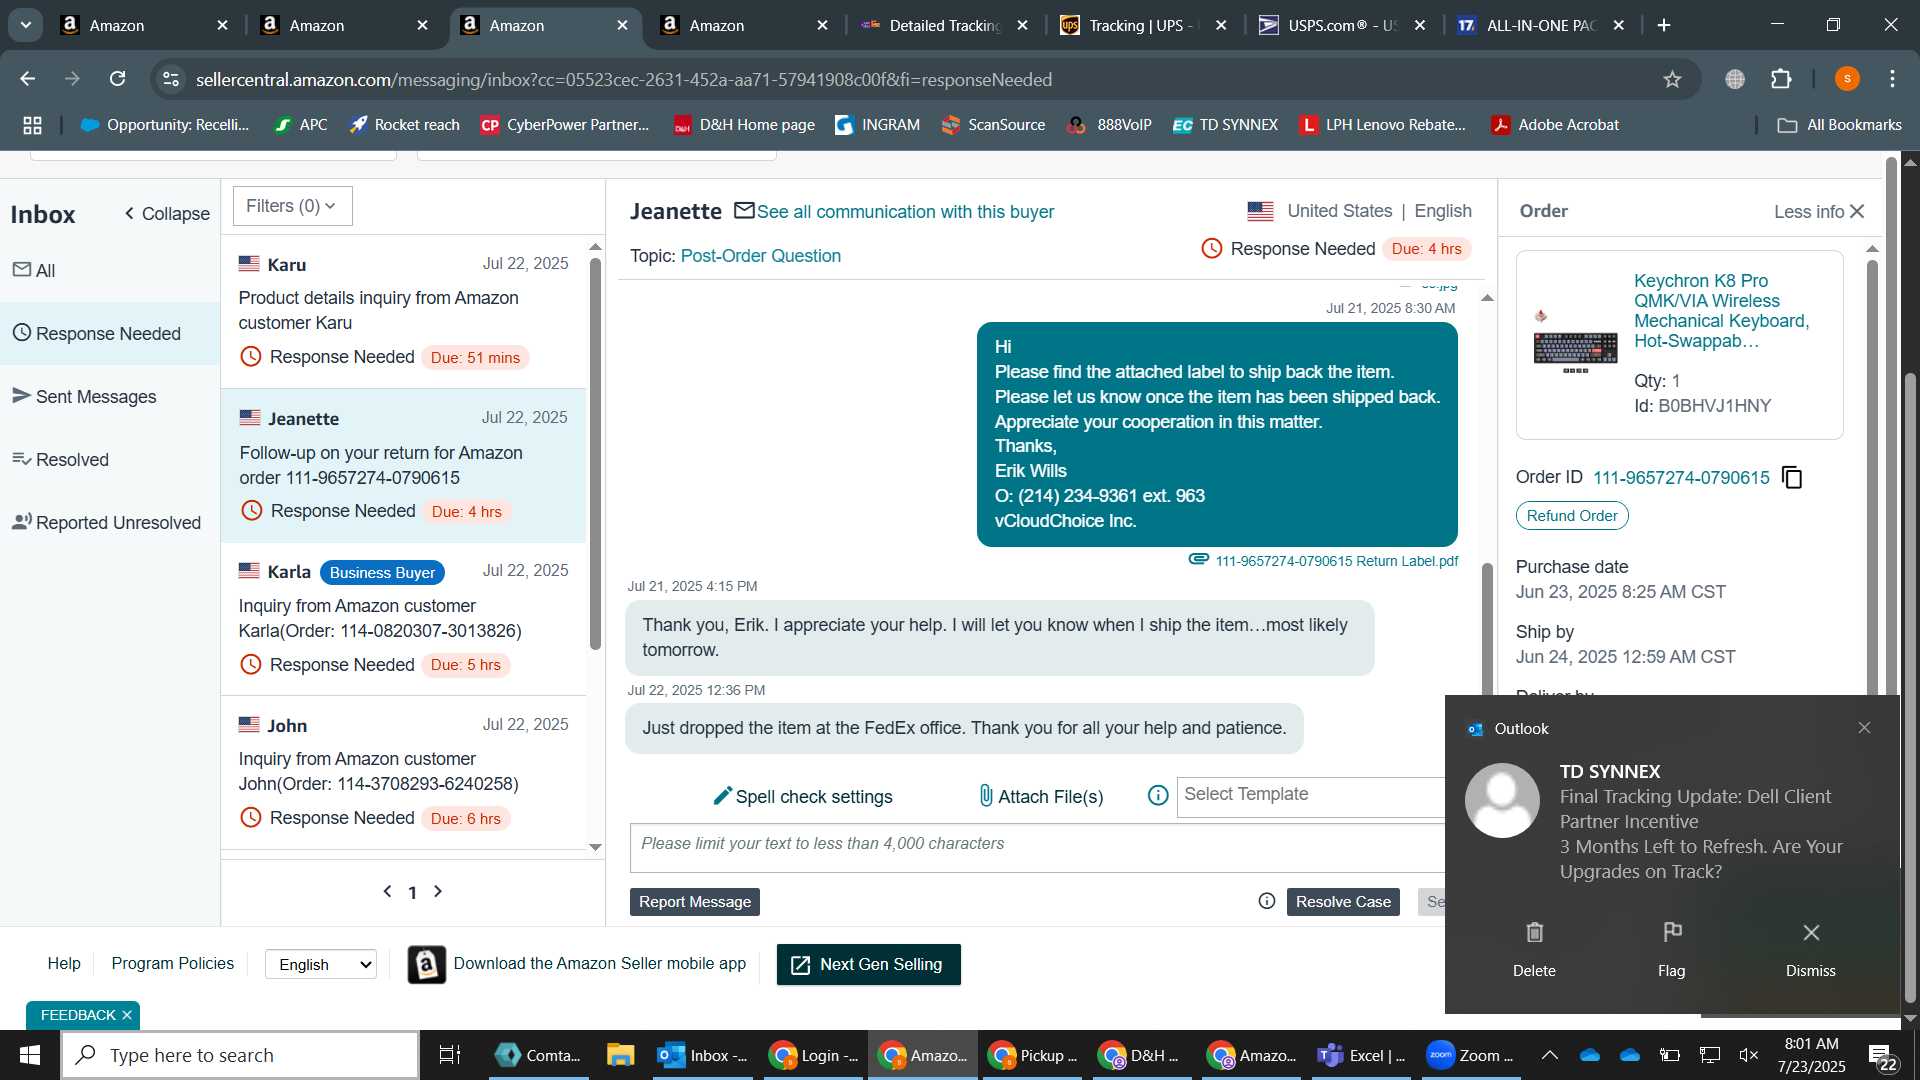The width and height of the screenshot is (1920, 1080).
Task: Open Zoom from the taskbar
Action: [x=1470, y=1055]
